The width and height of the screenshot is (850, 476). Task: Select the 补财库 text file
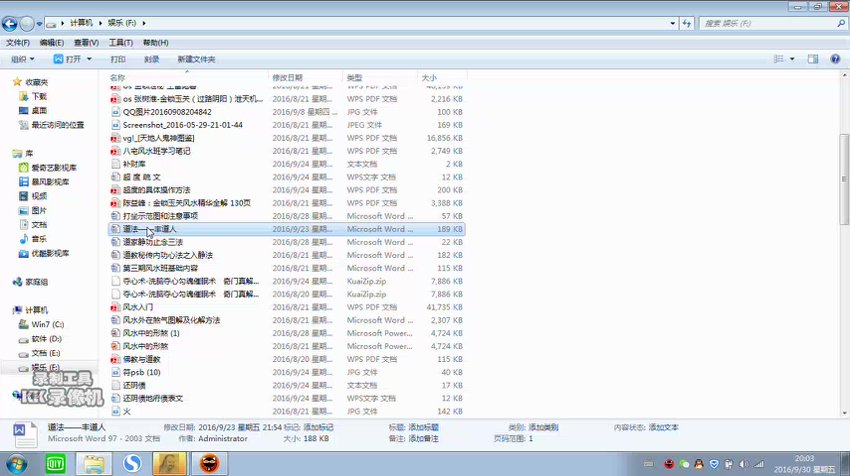click(x=134, y=164)
